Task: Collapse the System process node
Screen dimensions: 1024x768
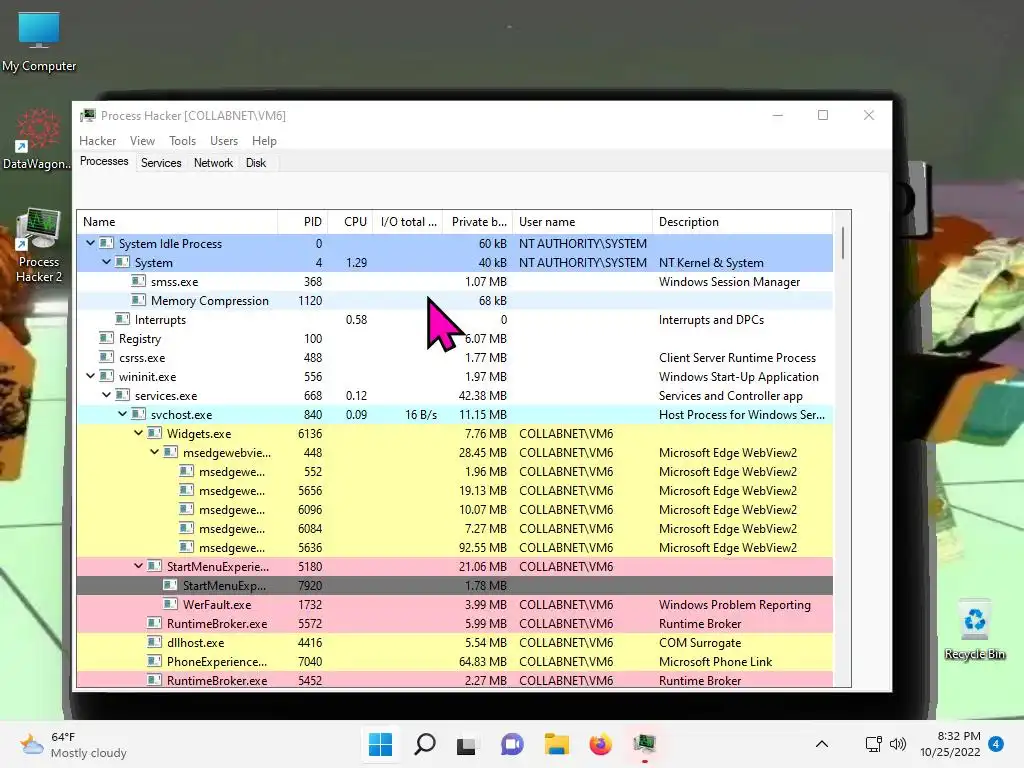Action: [106, 262]
